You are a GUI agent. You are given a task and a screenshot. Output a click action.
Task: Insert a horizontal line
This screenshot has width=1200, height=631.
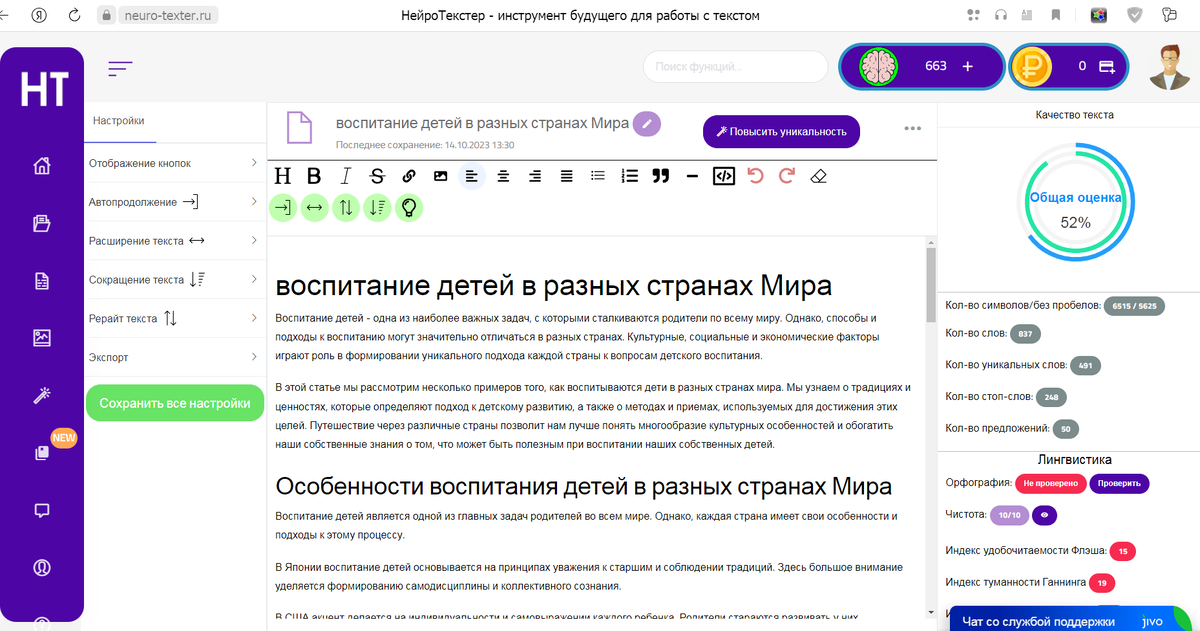[692, 176]
